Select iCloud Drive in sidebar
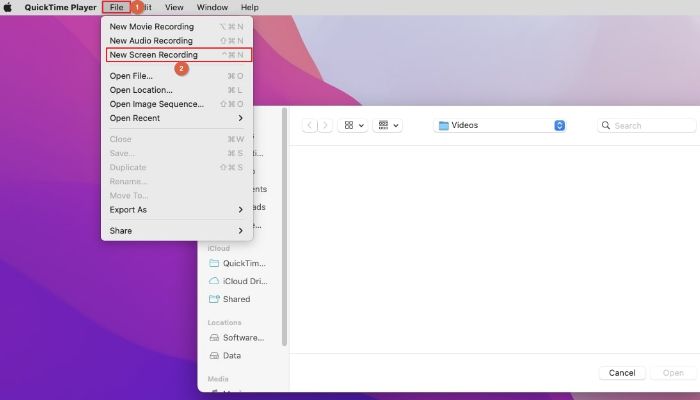This screenshot has height=400, width=700. 238,281
